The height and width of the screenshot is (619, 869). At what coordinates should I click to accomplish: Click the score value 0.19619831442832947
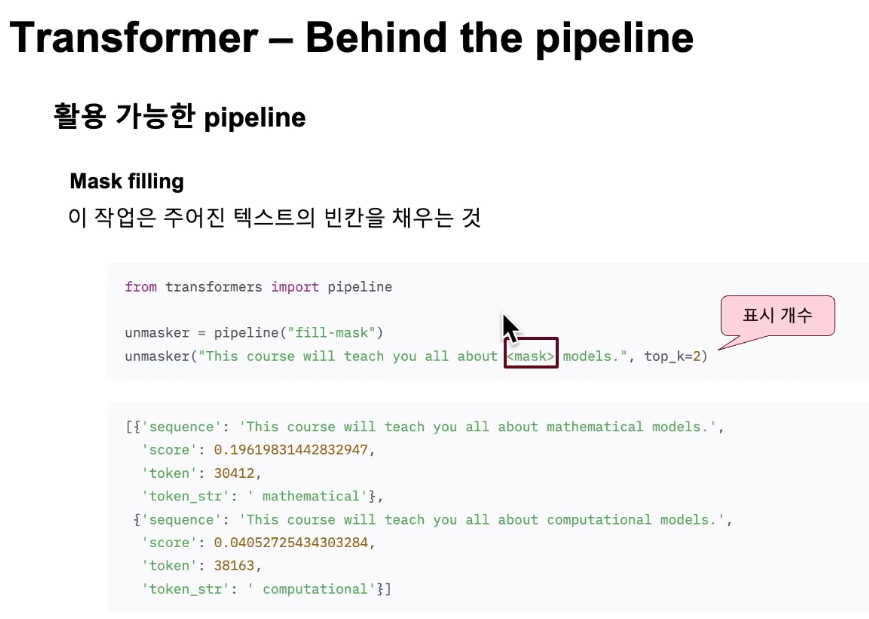291,450
